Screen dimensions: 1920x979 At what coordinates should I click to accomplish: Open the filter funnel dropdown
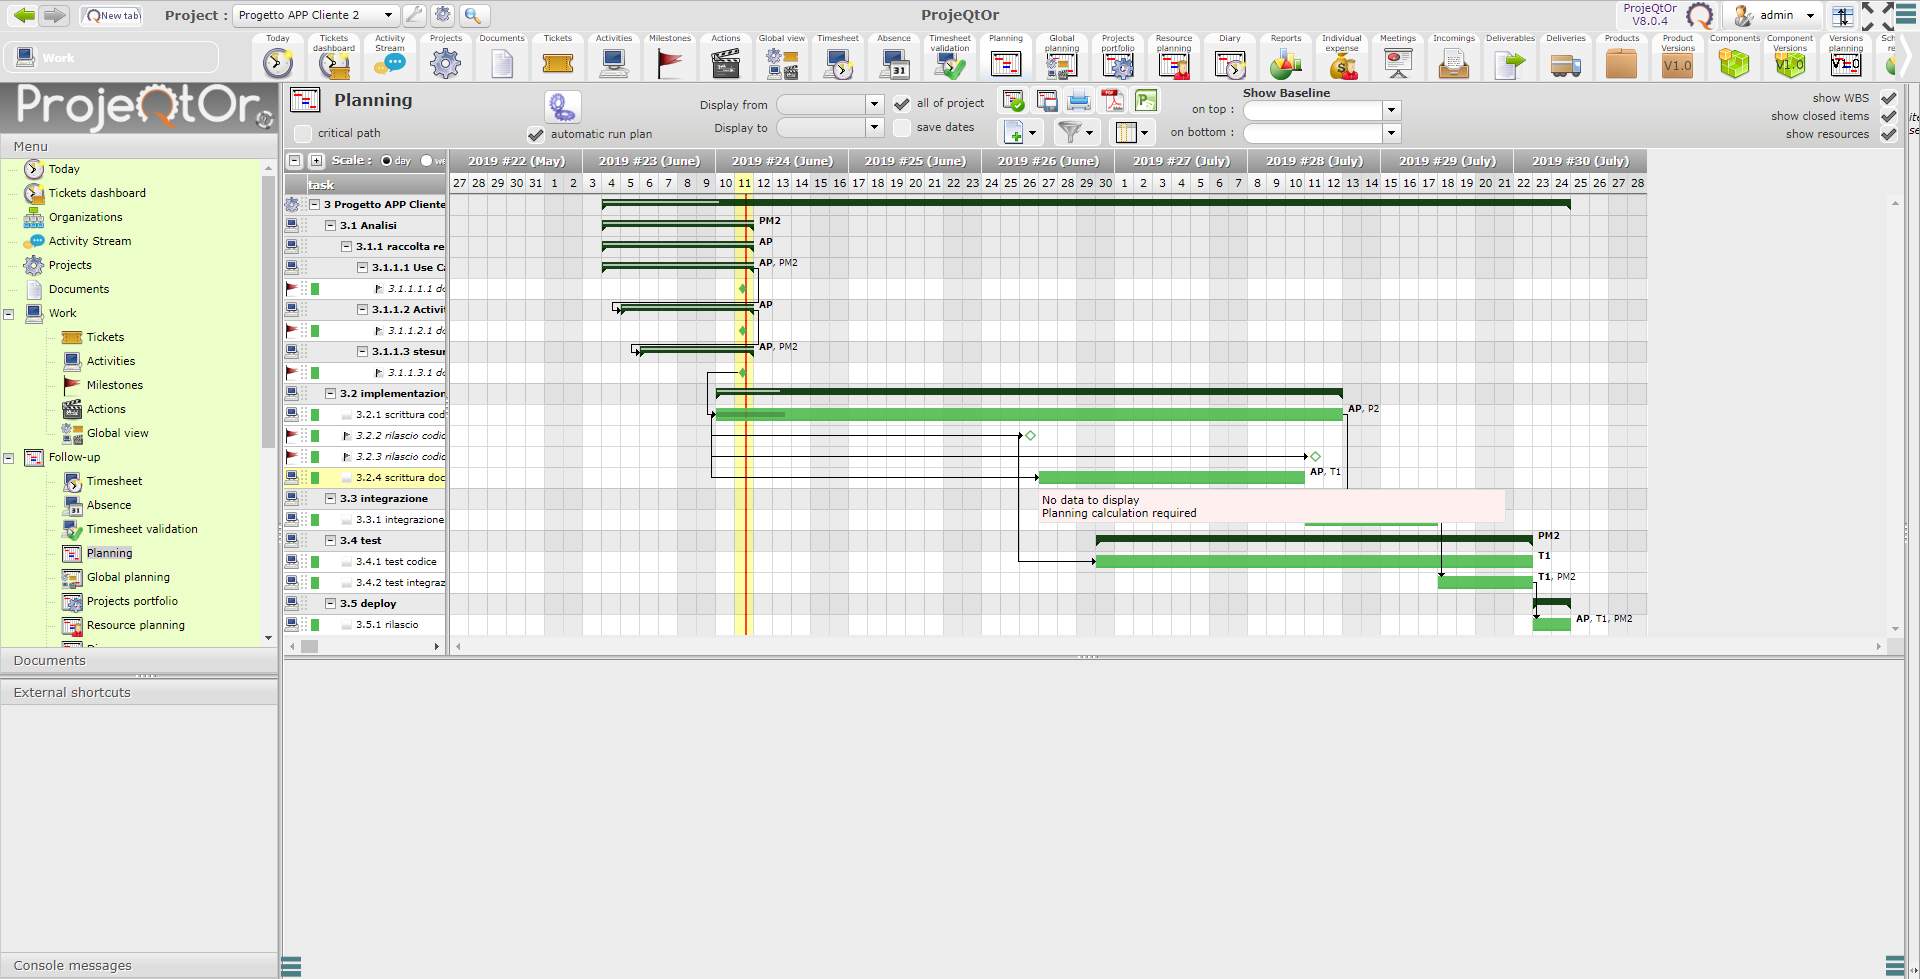click(1076, 132)
